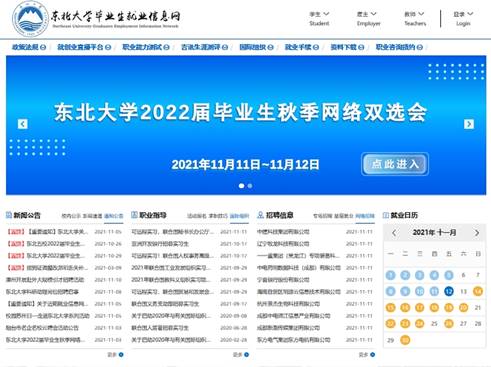Click the 就业日历 calendar icon
Screen dimensions: 491x367
[386, 215]
